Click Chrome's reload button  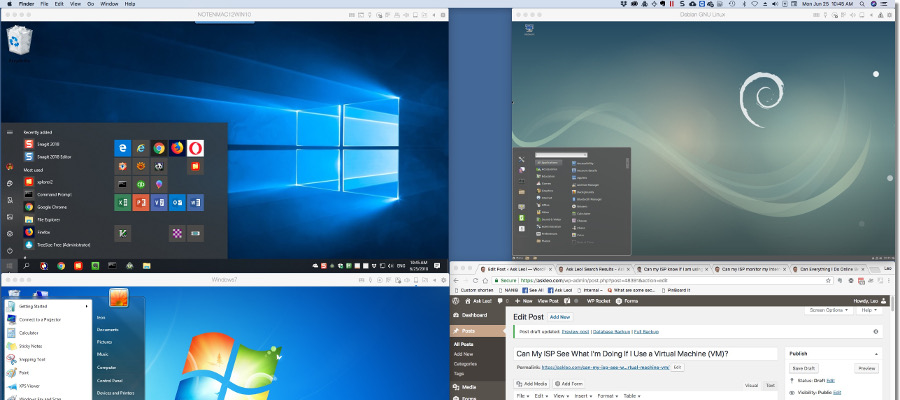[x=475, y=281]
